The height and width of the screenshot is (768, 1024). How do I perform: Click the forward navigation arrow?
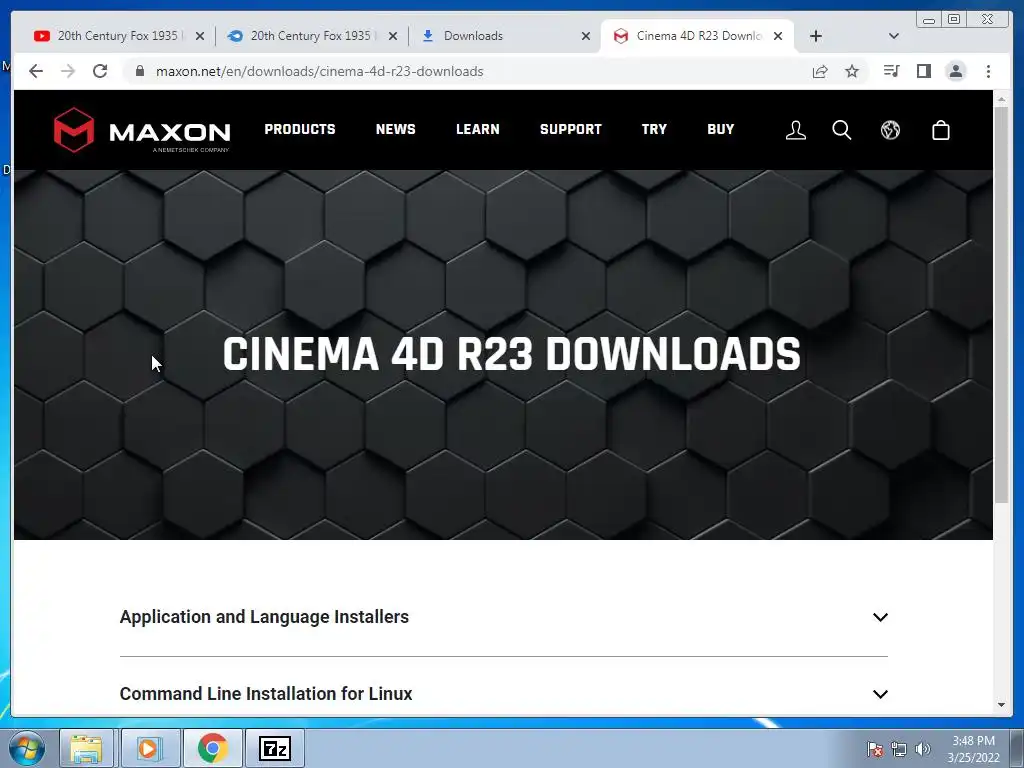coord(68,71)
